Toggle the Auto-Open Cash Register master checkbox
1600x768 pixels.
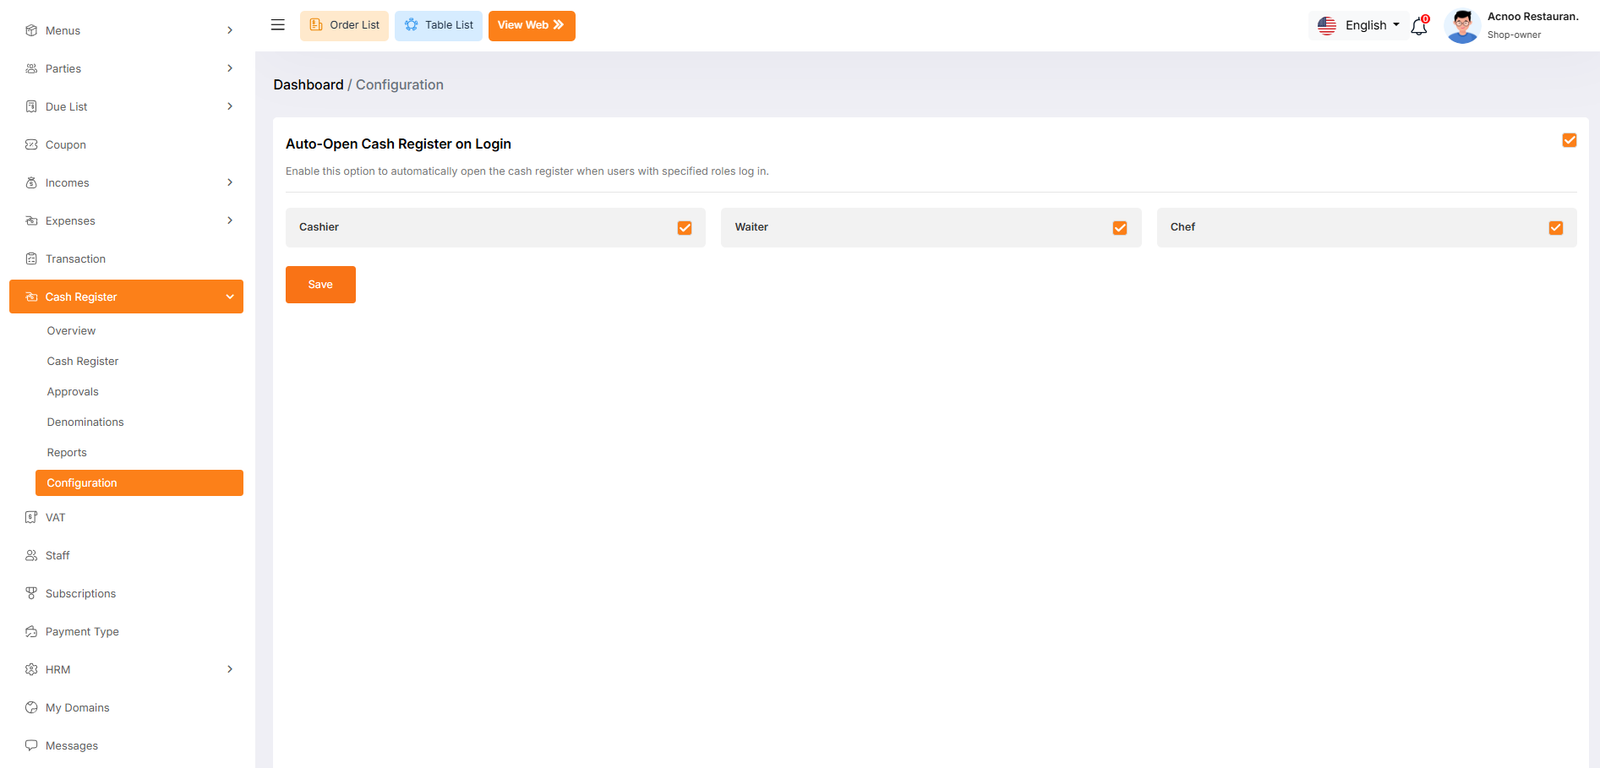(1569, 141)
